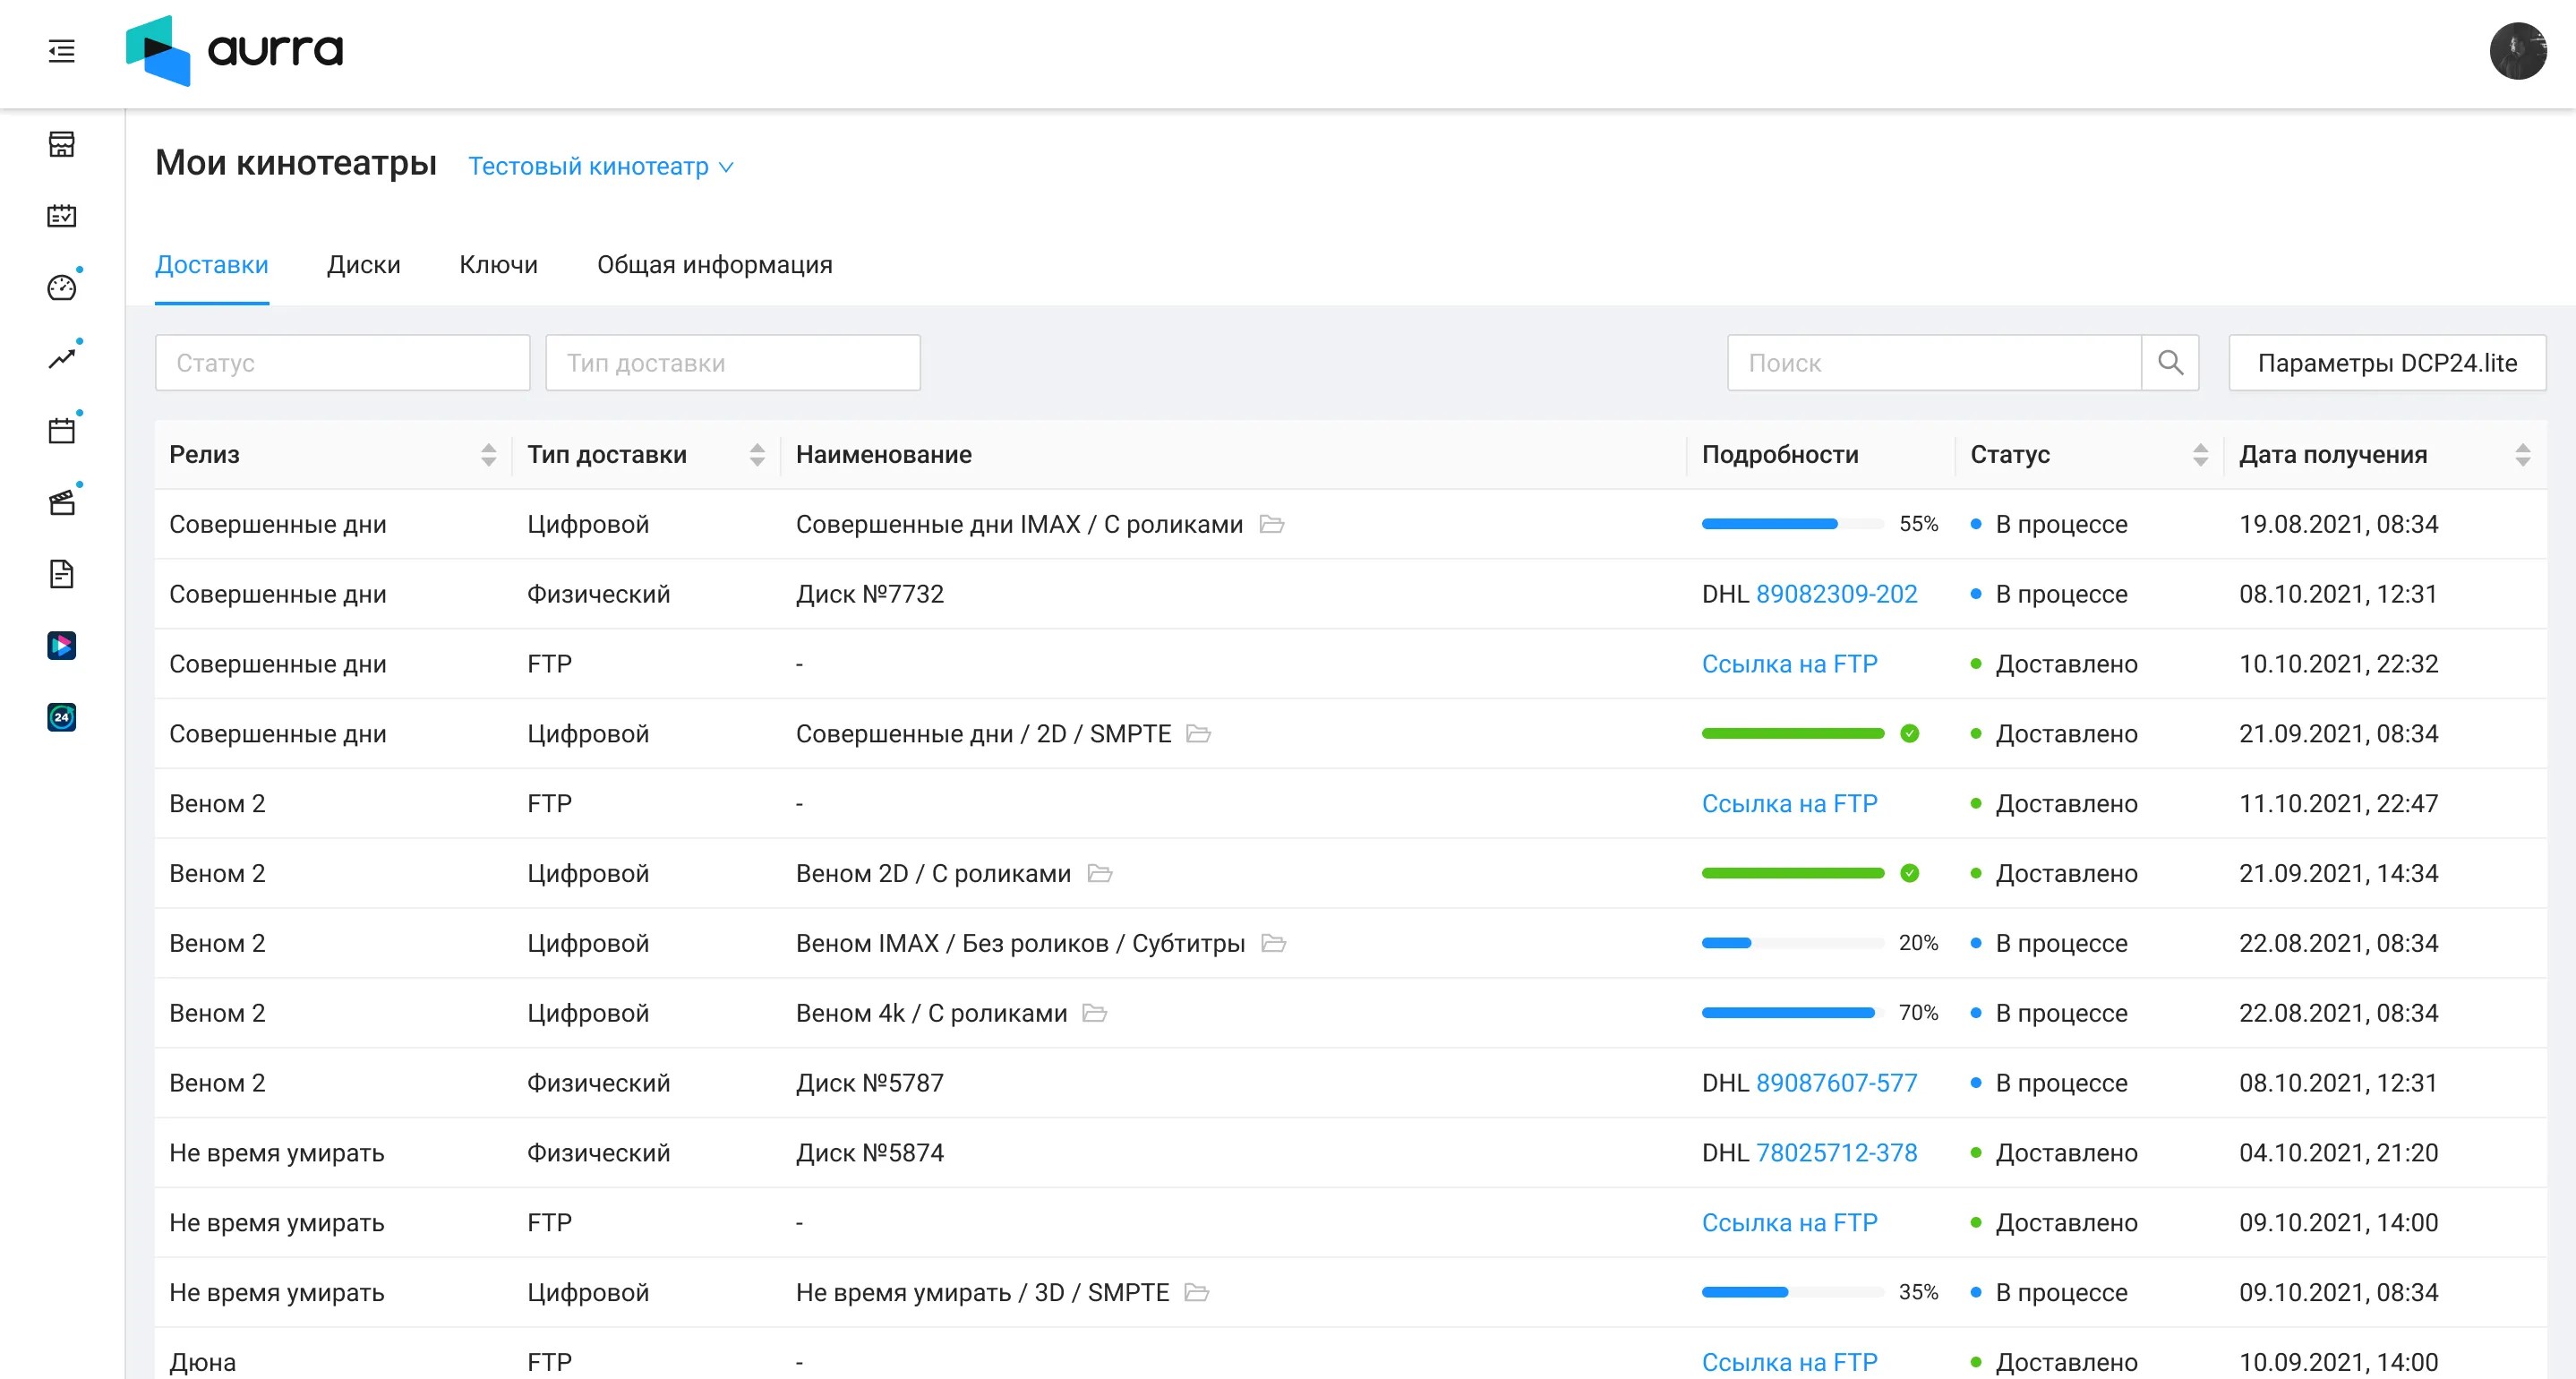This screenshot has height=1379, width=2576.
Task: Open the DCP24 sidebar icon
Action: click(x=62, y=717)
